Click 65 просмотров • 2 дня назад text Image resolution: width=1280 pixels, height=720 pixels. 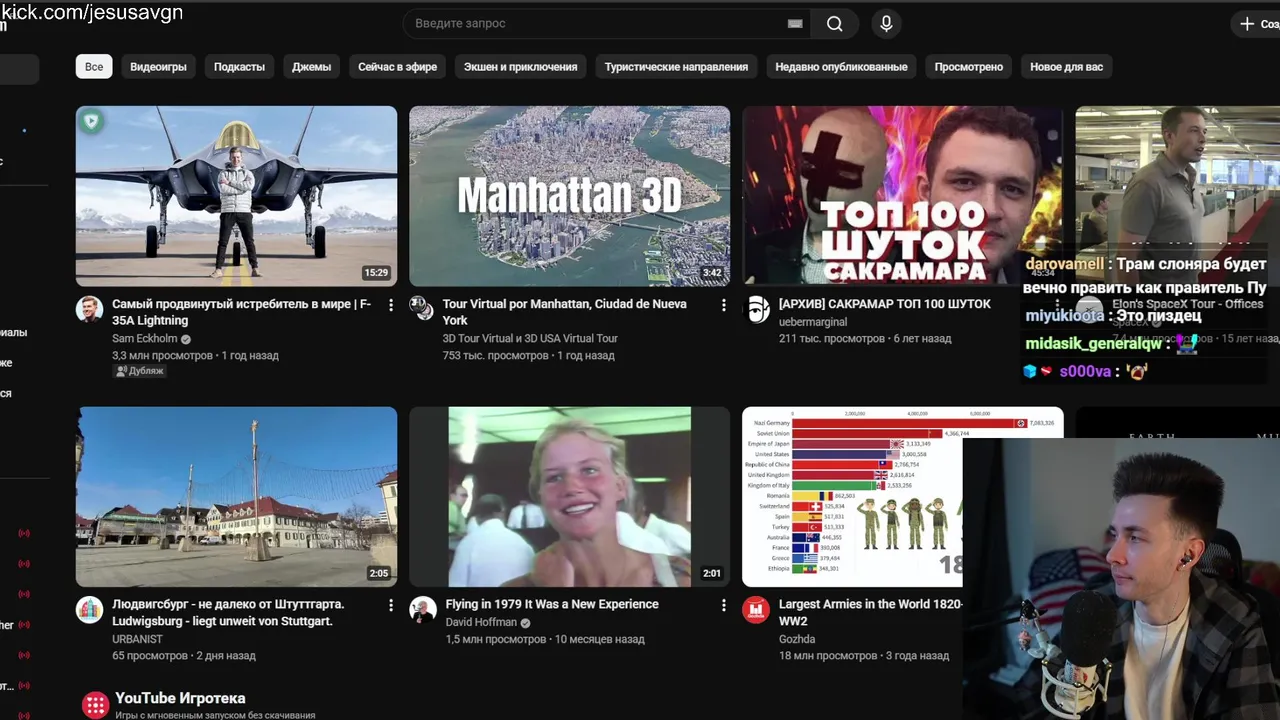click(x=184, y=656)
